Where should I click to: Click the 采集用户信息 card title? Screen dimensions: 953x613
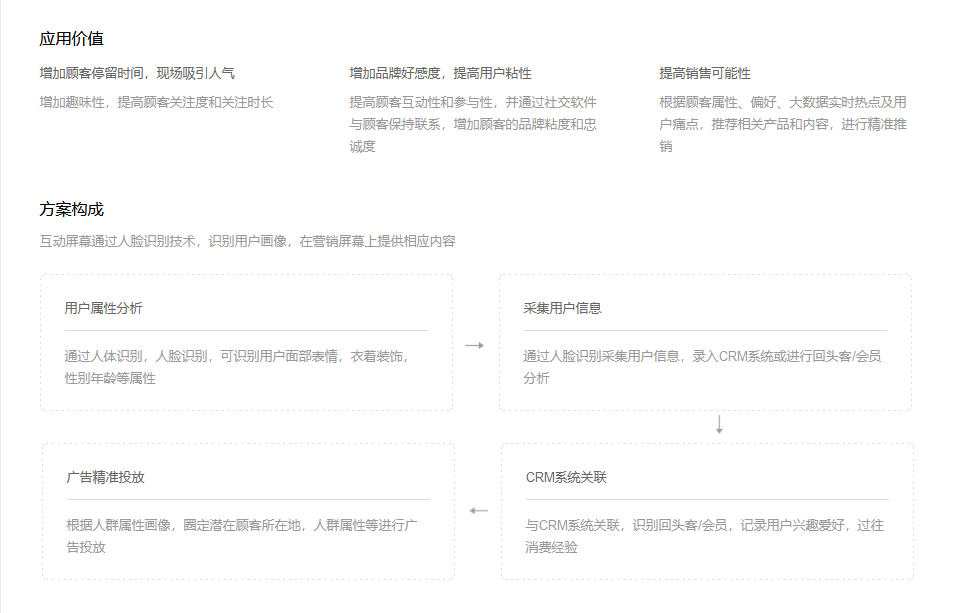point(562,308)
